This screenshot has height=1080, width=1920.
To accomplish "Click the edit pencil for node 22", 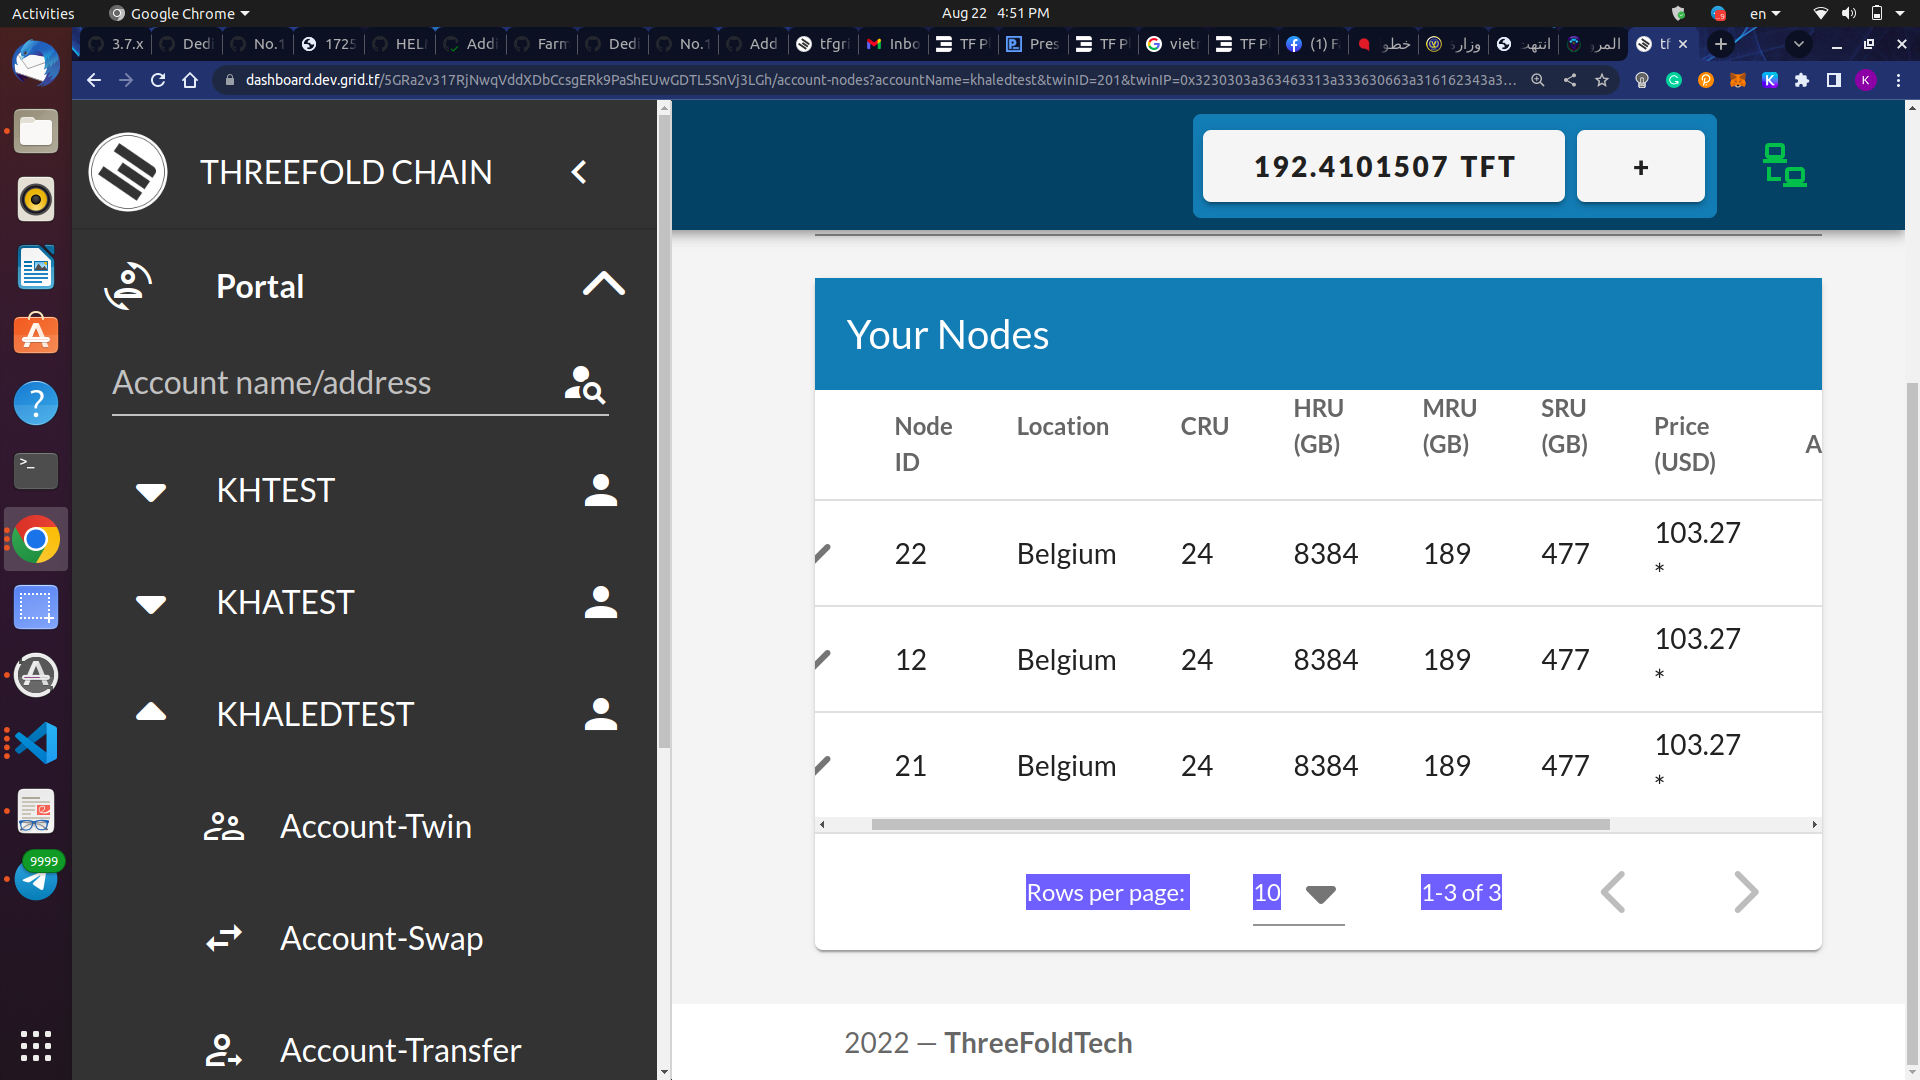I will [x=823, y=553].
